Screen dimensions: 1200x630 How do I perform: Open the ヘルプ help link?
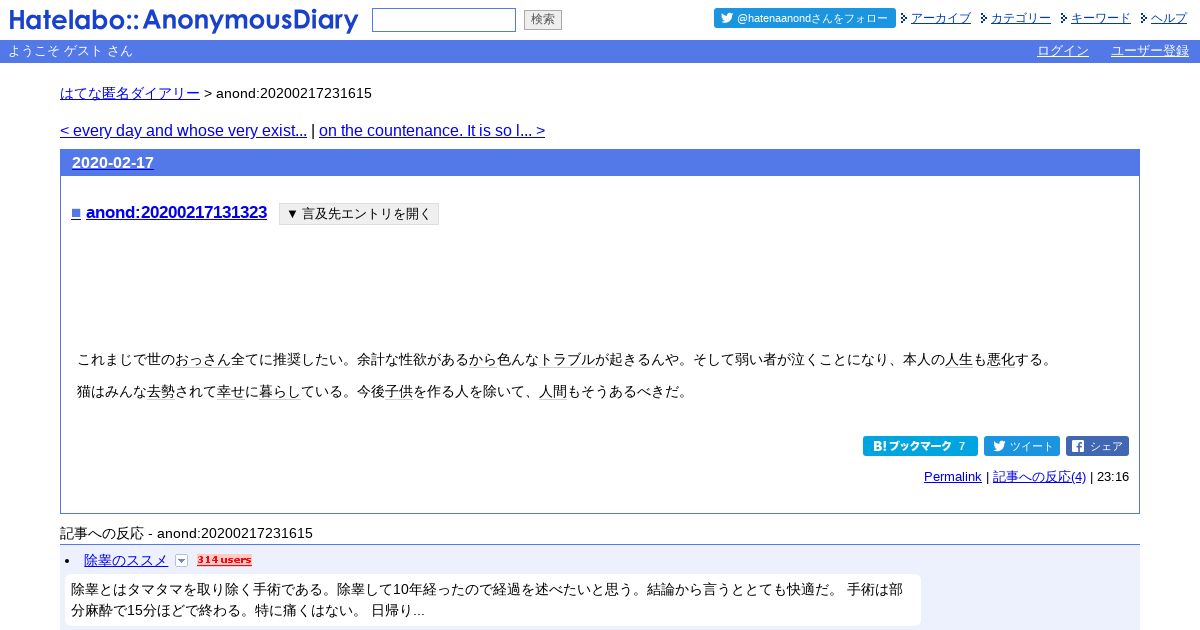(1169, 18)
